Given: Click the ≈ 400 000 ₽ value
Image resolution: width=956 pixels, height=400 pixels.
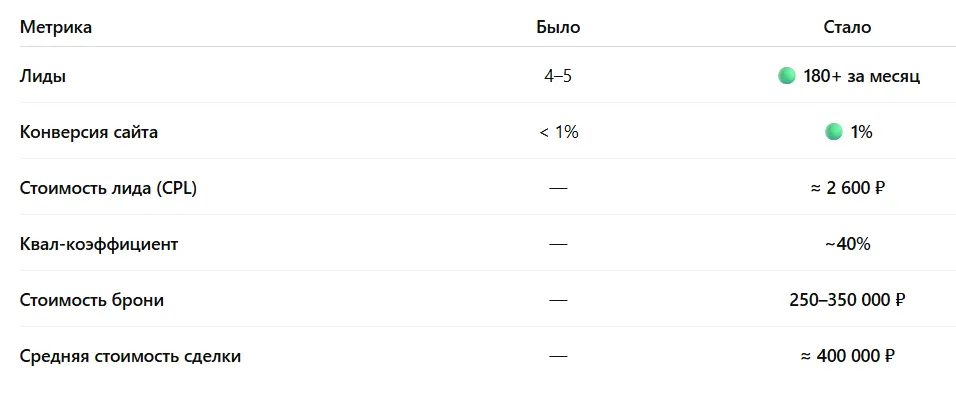Looking at the screenshot, I should tap(847, 356).
